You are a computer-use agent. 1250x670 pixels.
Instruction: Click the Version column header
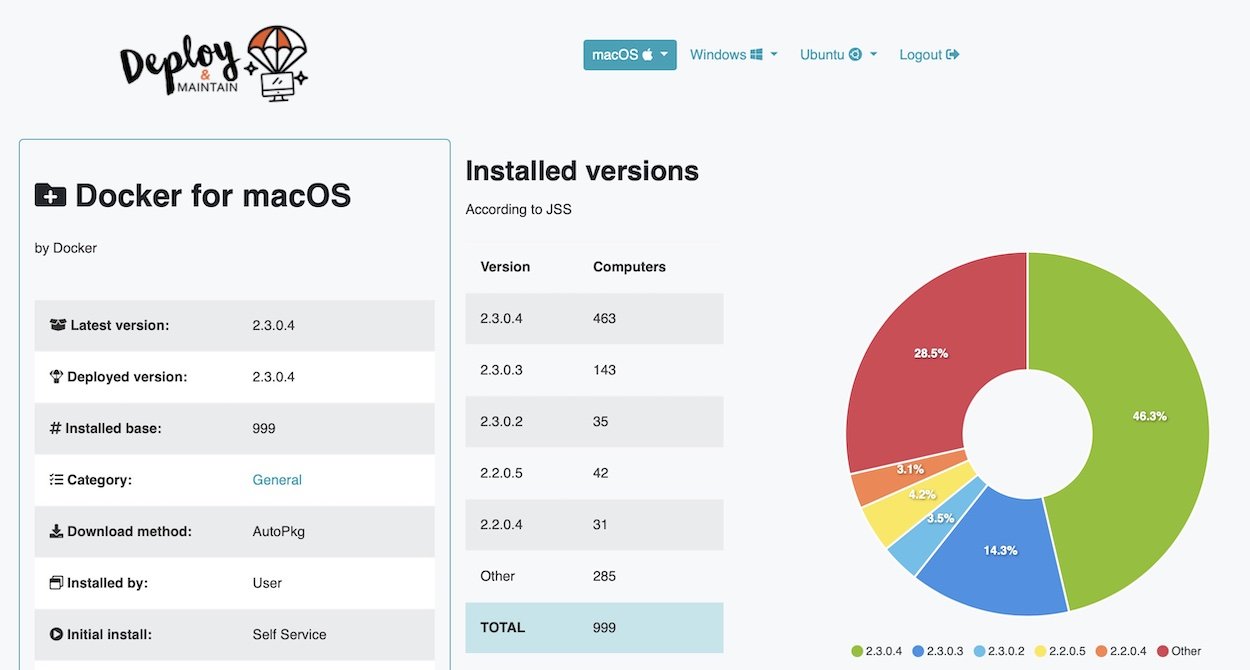505,267
